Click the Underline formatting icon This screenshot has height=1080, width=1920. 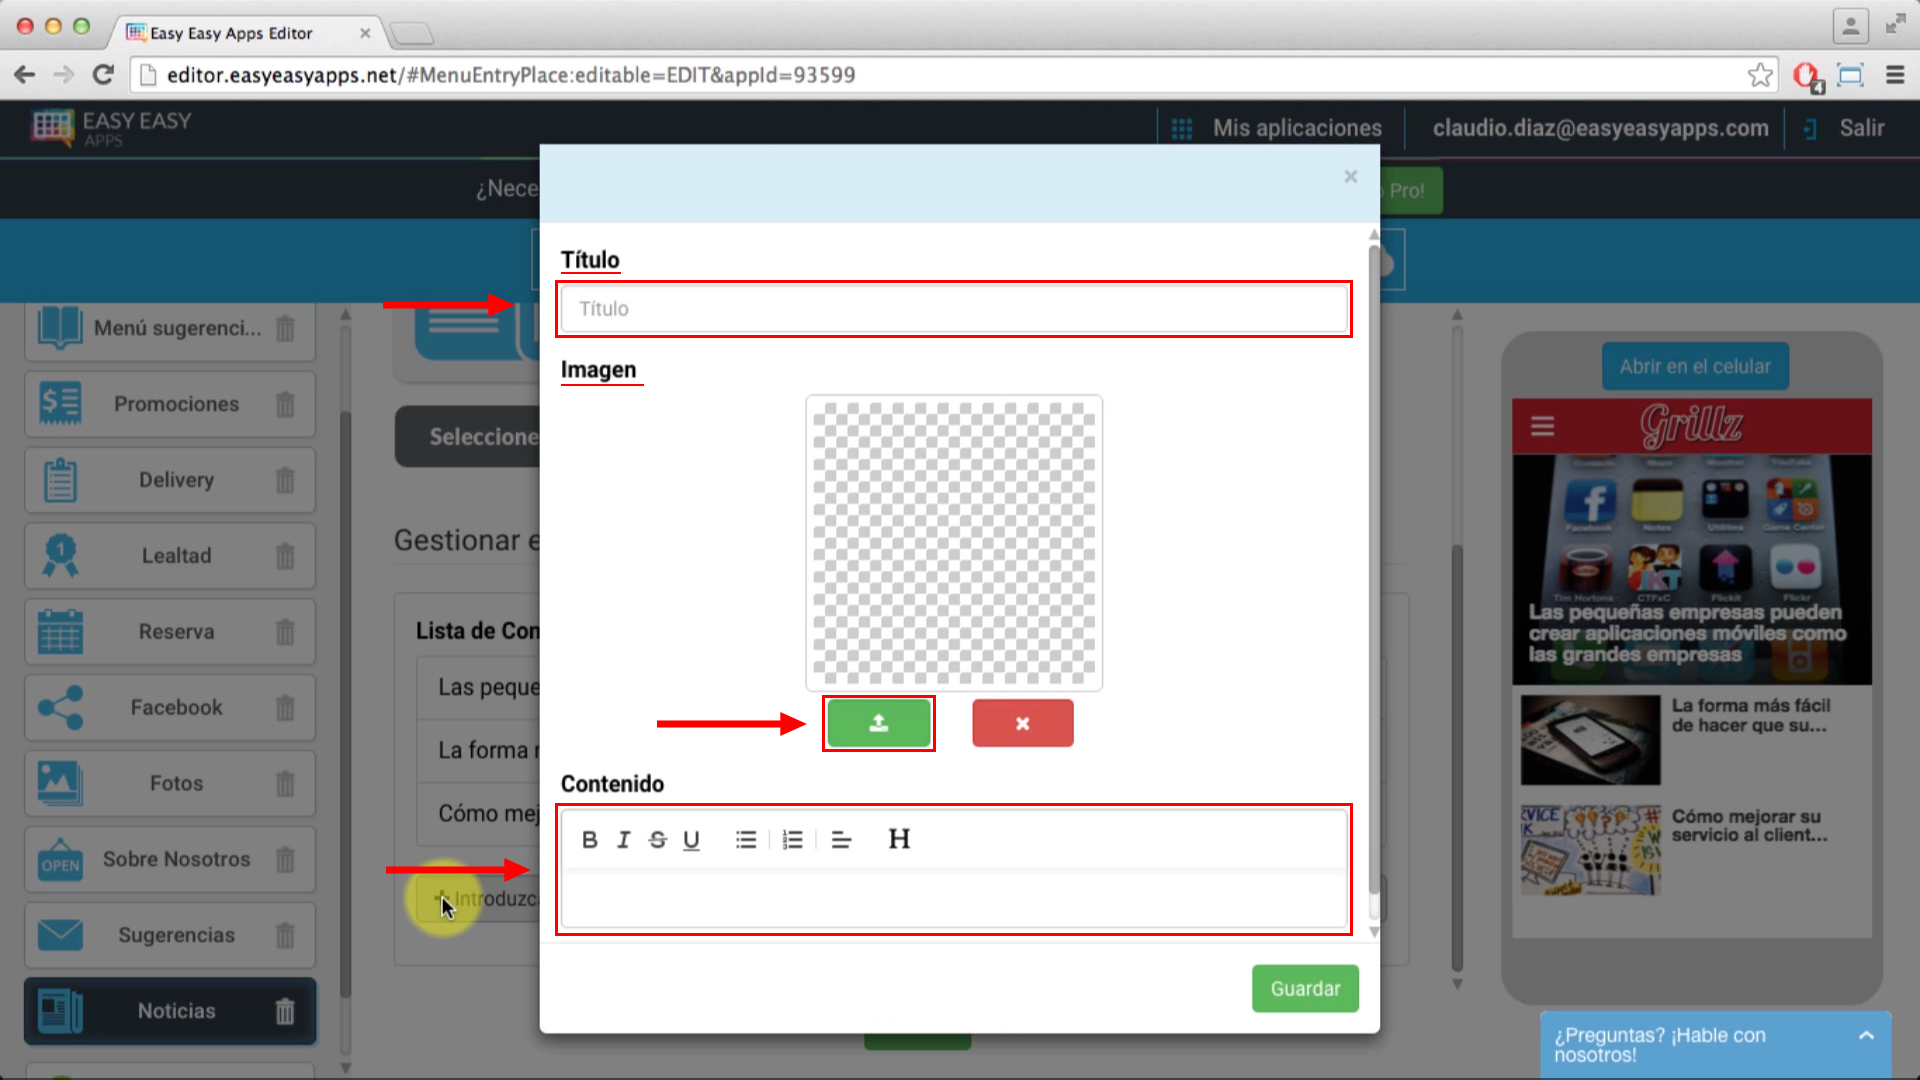[x=691, y=839]
